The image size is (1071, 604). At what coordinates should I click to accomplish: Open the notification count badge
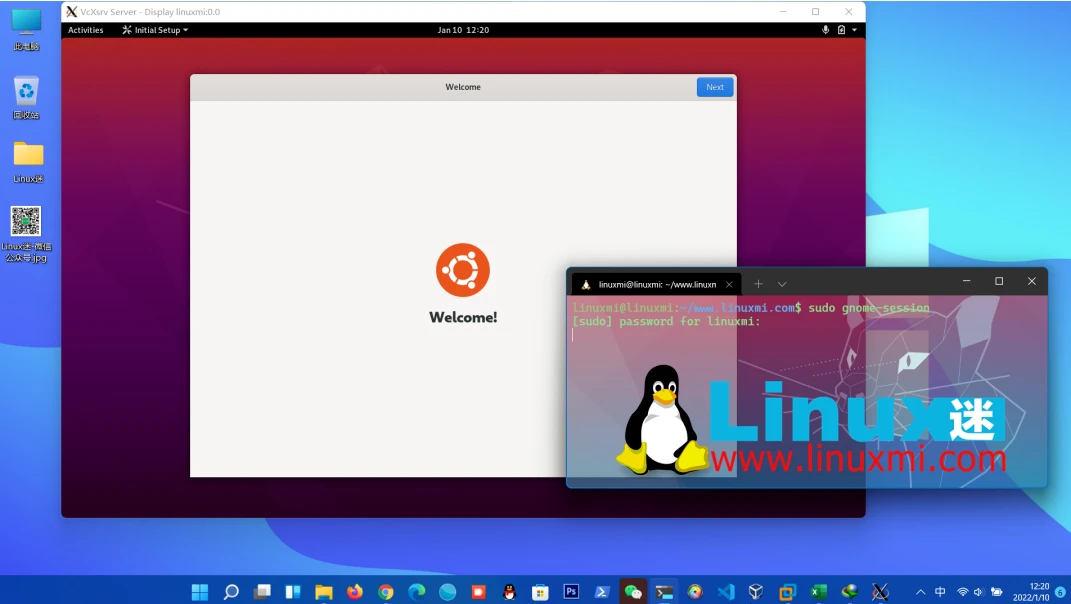click(1060, 592)
